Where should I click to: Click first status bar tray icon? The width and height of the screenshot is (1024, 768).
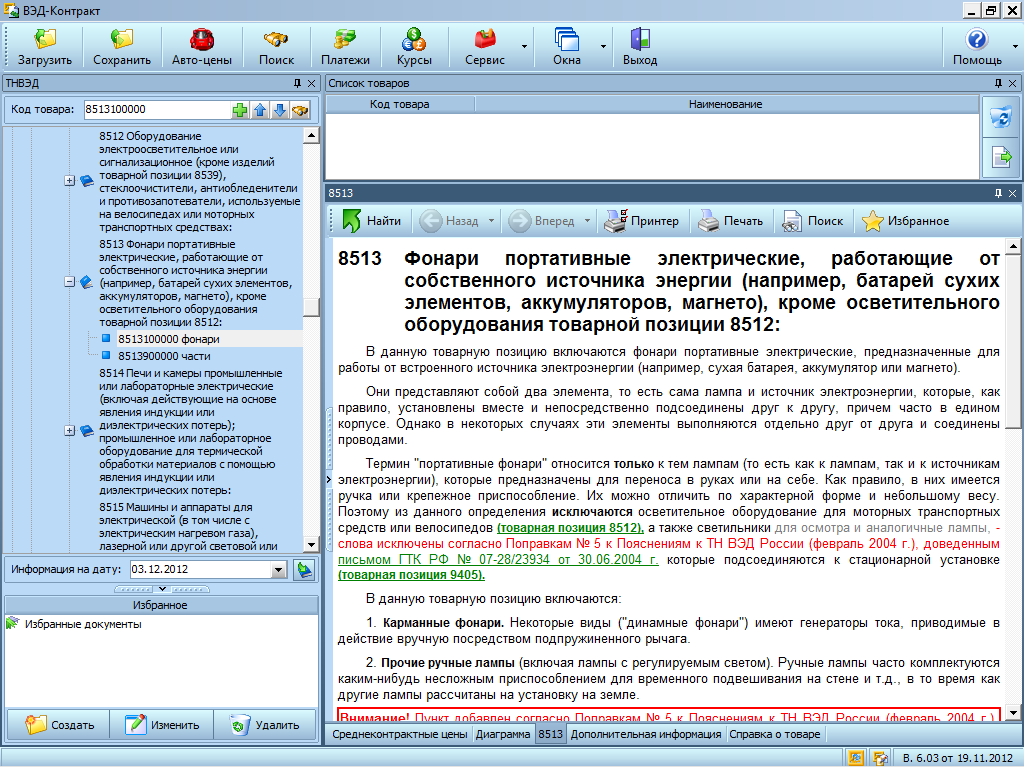(856, 758)
